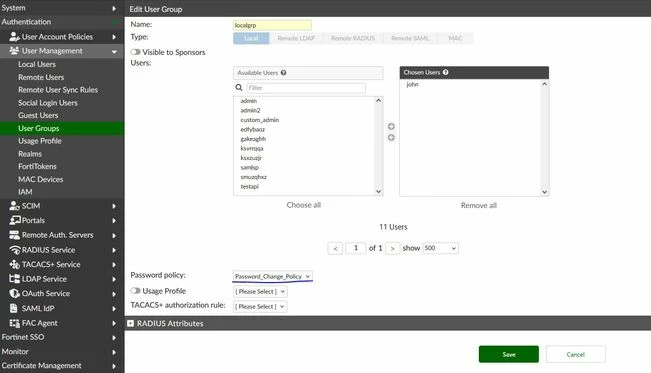Open Social Login Users

click(x=48, y=103)
